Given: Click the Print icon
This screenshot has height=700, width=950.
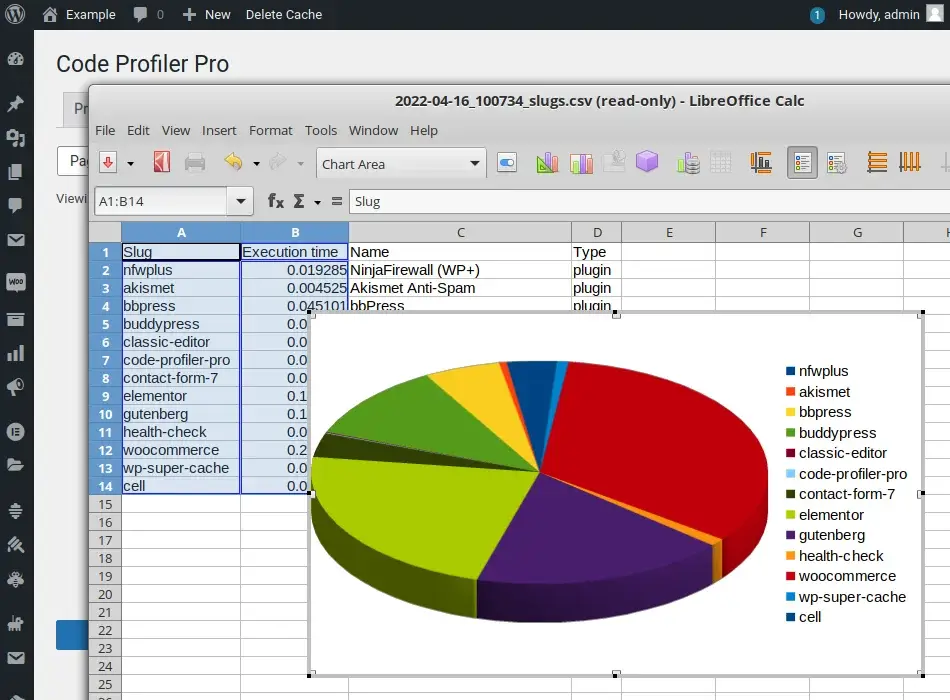Looking at the screenshot, I should pos(194,163).
